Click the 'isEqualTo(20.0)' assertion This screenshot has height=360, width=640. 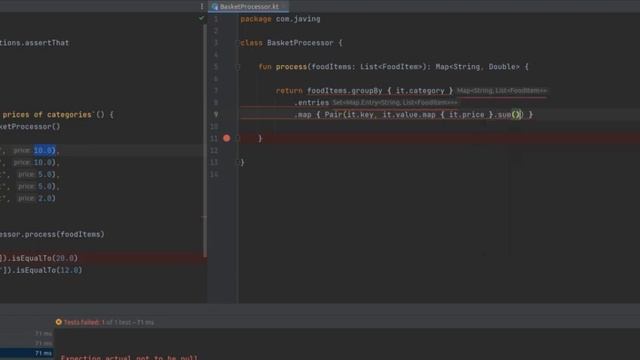[x=44, y=258]
